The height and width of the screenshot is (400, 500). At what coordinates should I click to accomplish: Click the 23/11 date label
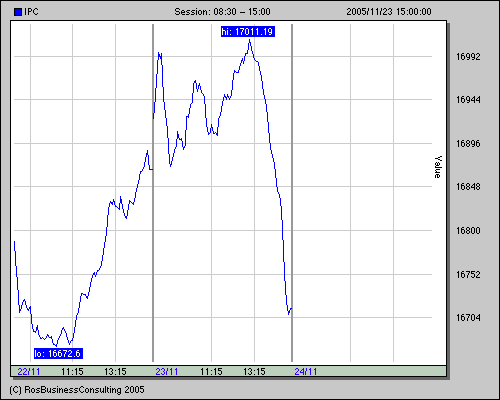[167, 372]
